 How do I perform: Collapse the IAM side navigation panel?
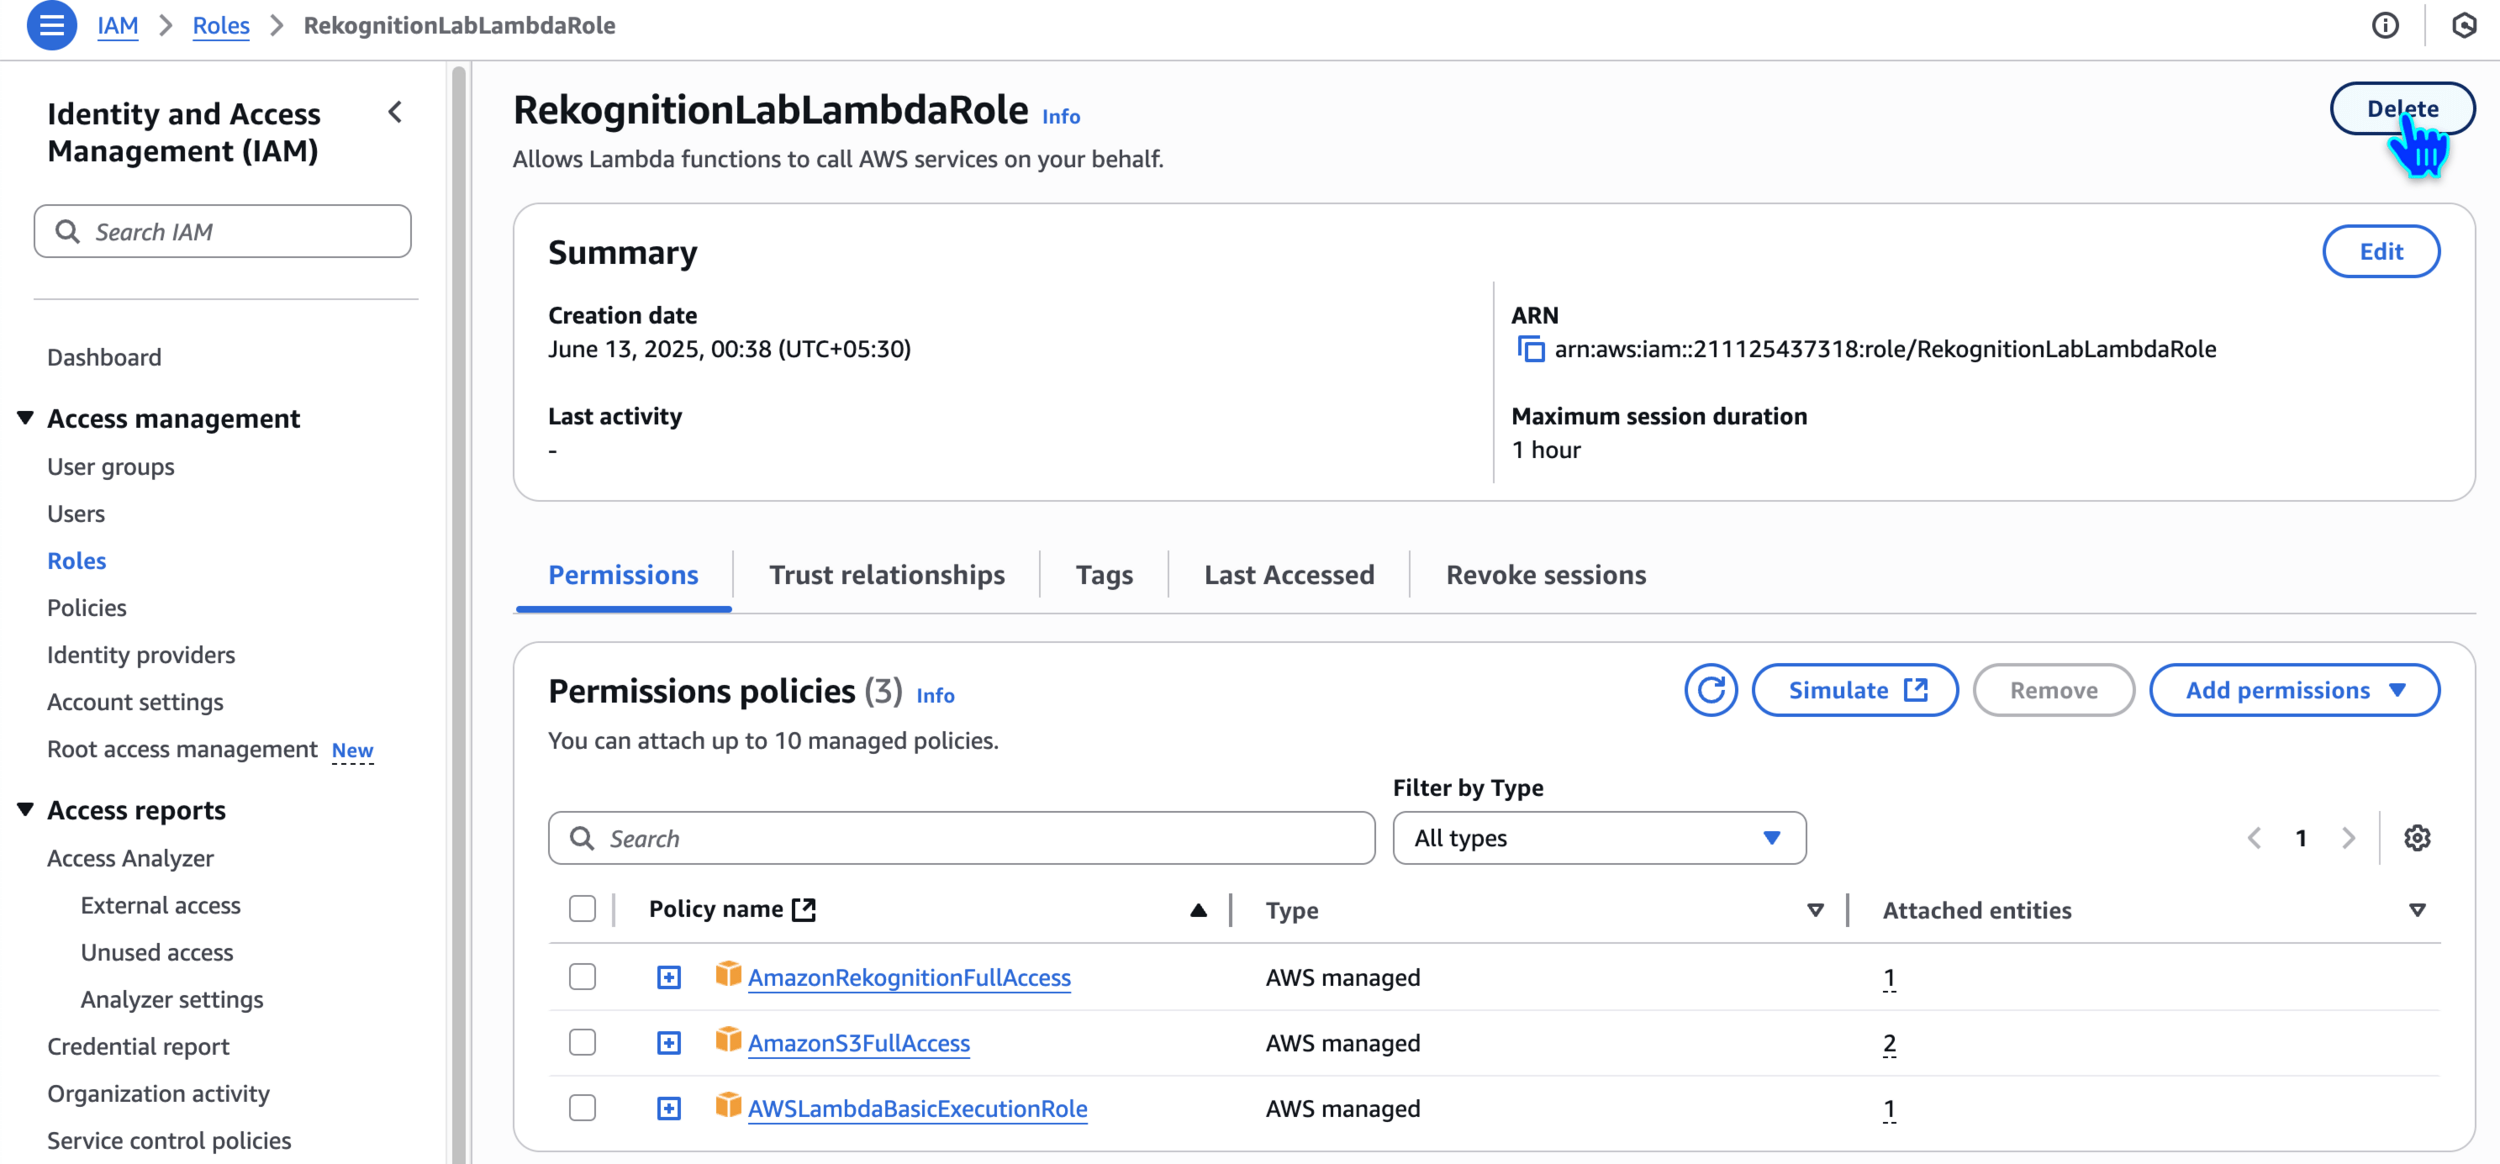tap(396, 112)
